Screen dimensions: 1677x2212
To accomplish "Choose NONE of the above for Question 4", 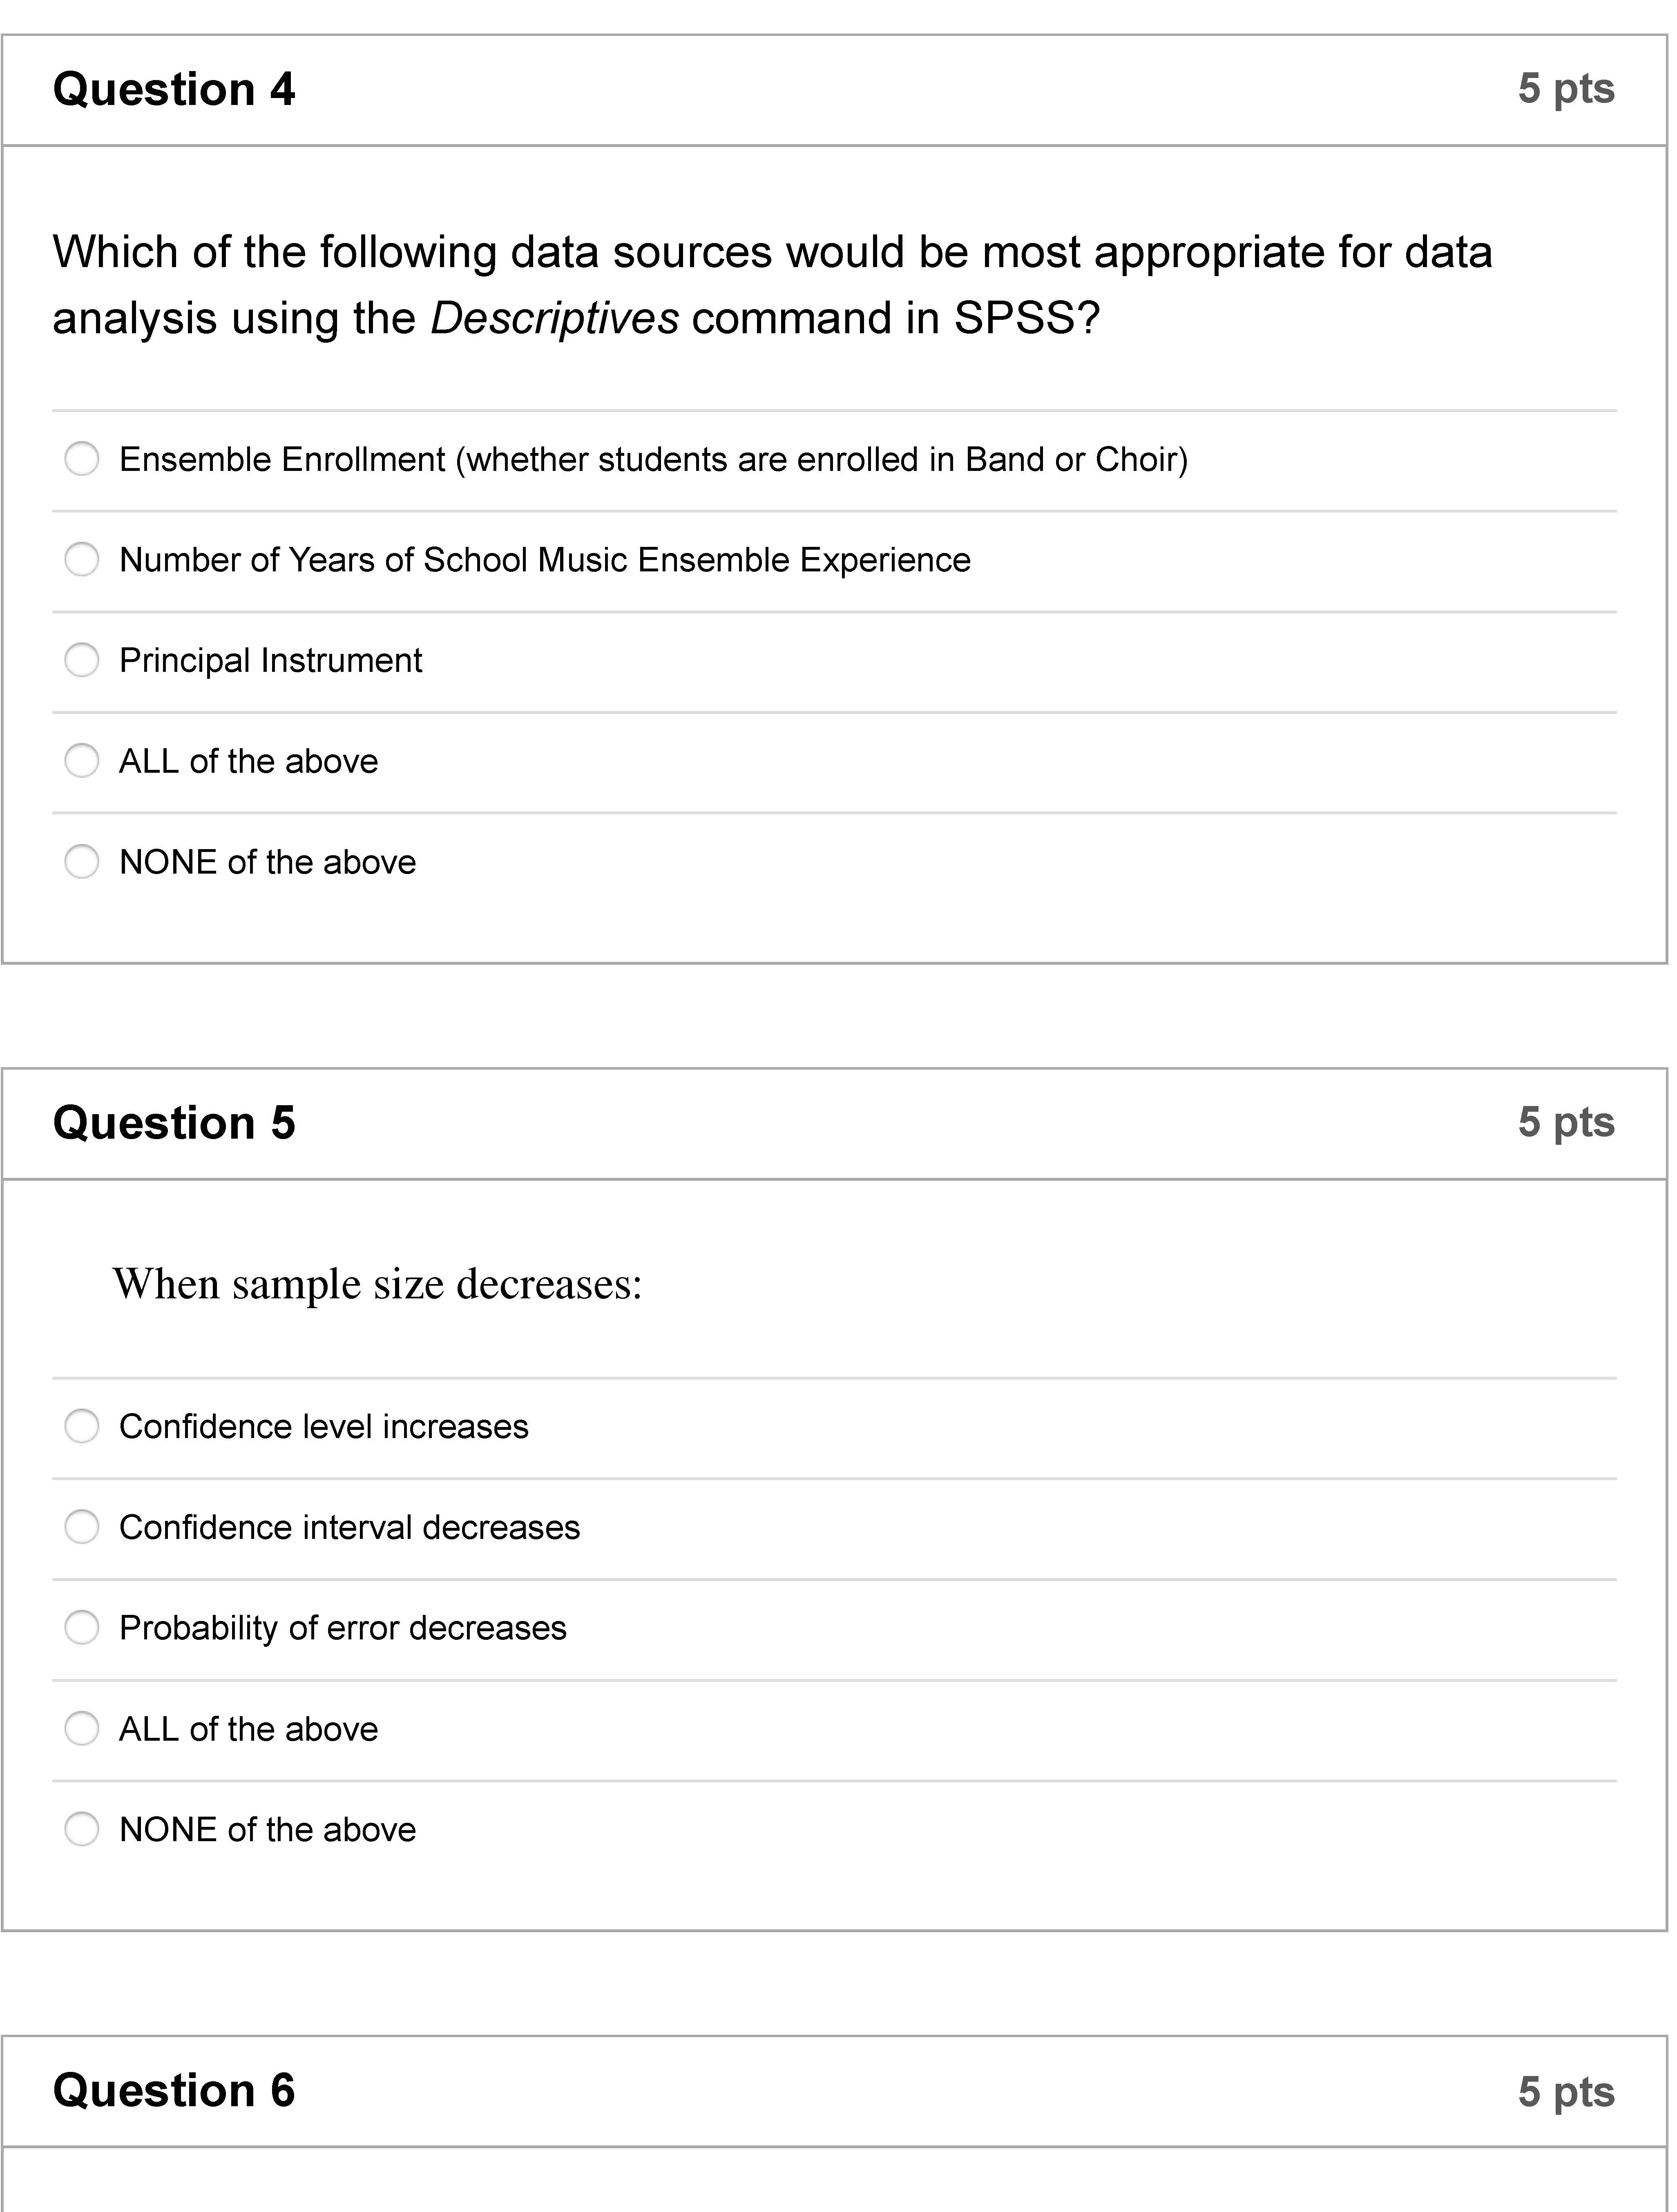I will click(82, 862).
